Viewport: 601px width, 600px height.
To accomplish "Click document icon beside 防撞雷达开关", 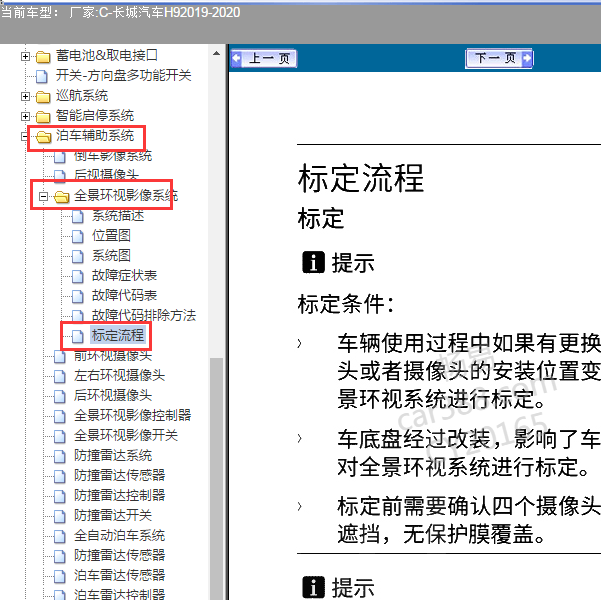I will pos(60,516).
